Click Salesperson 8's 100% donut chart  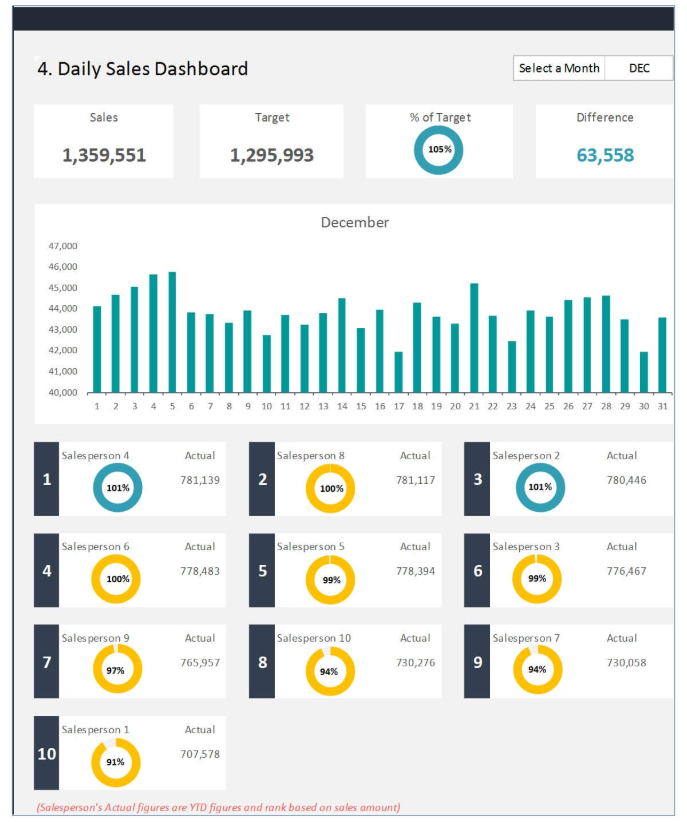tap(331, 489)
